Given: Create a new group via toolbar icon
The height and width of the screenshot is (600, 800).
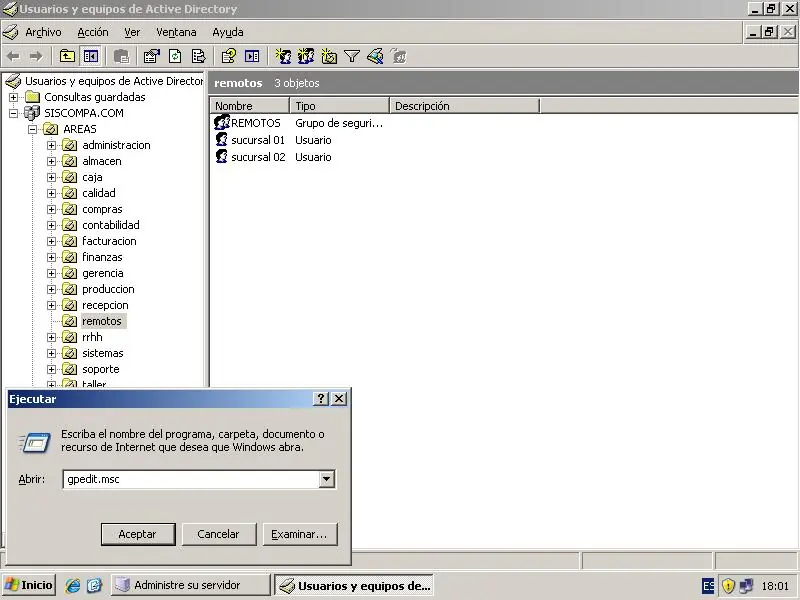Looking at the screenshot, I should tap(306, 56).
